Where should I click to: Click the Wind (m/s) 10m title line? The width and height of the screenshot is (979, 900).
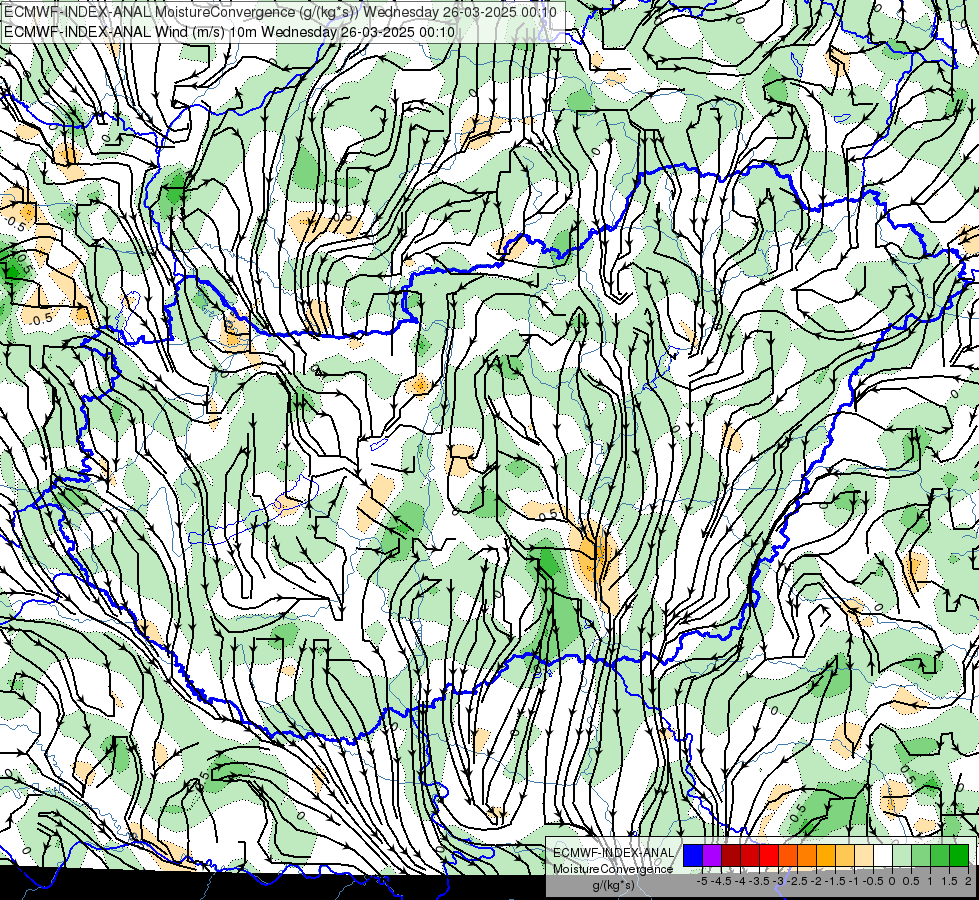(229, 32)
